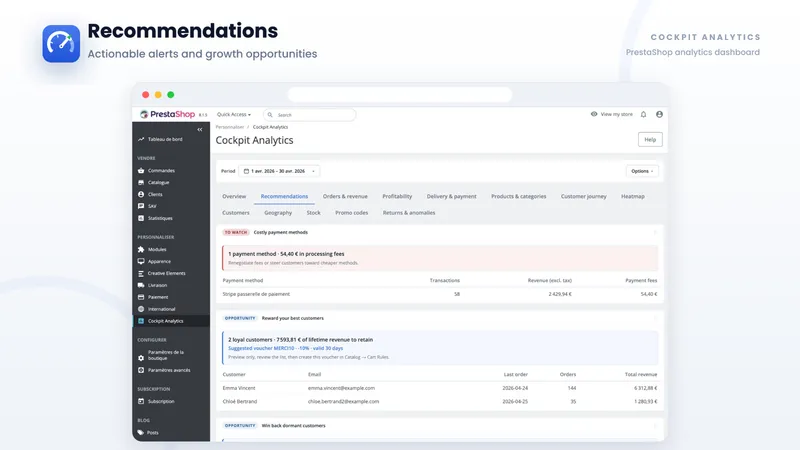Collapse the Costly payment methods card
Screen dimensions: 800x450
[x=655, y=232]
